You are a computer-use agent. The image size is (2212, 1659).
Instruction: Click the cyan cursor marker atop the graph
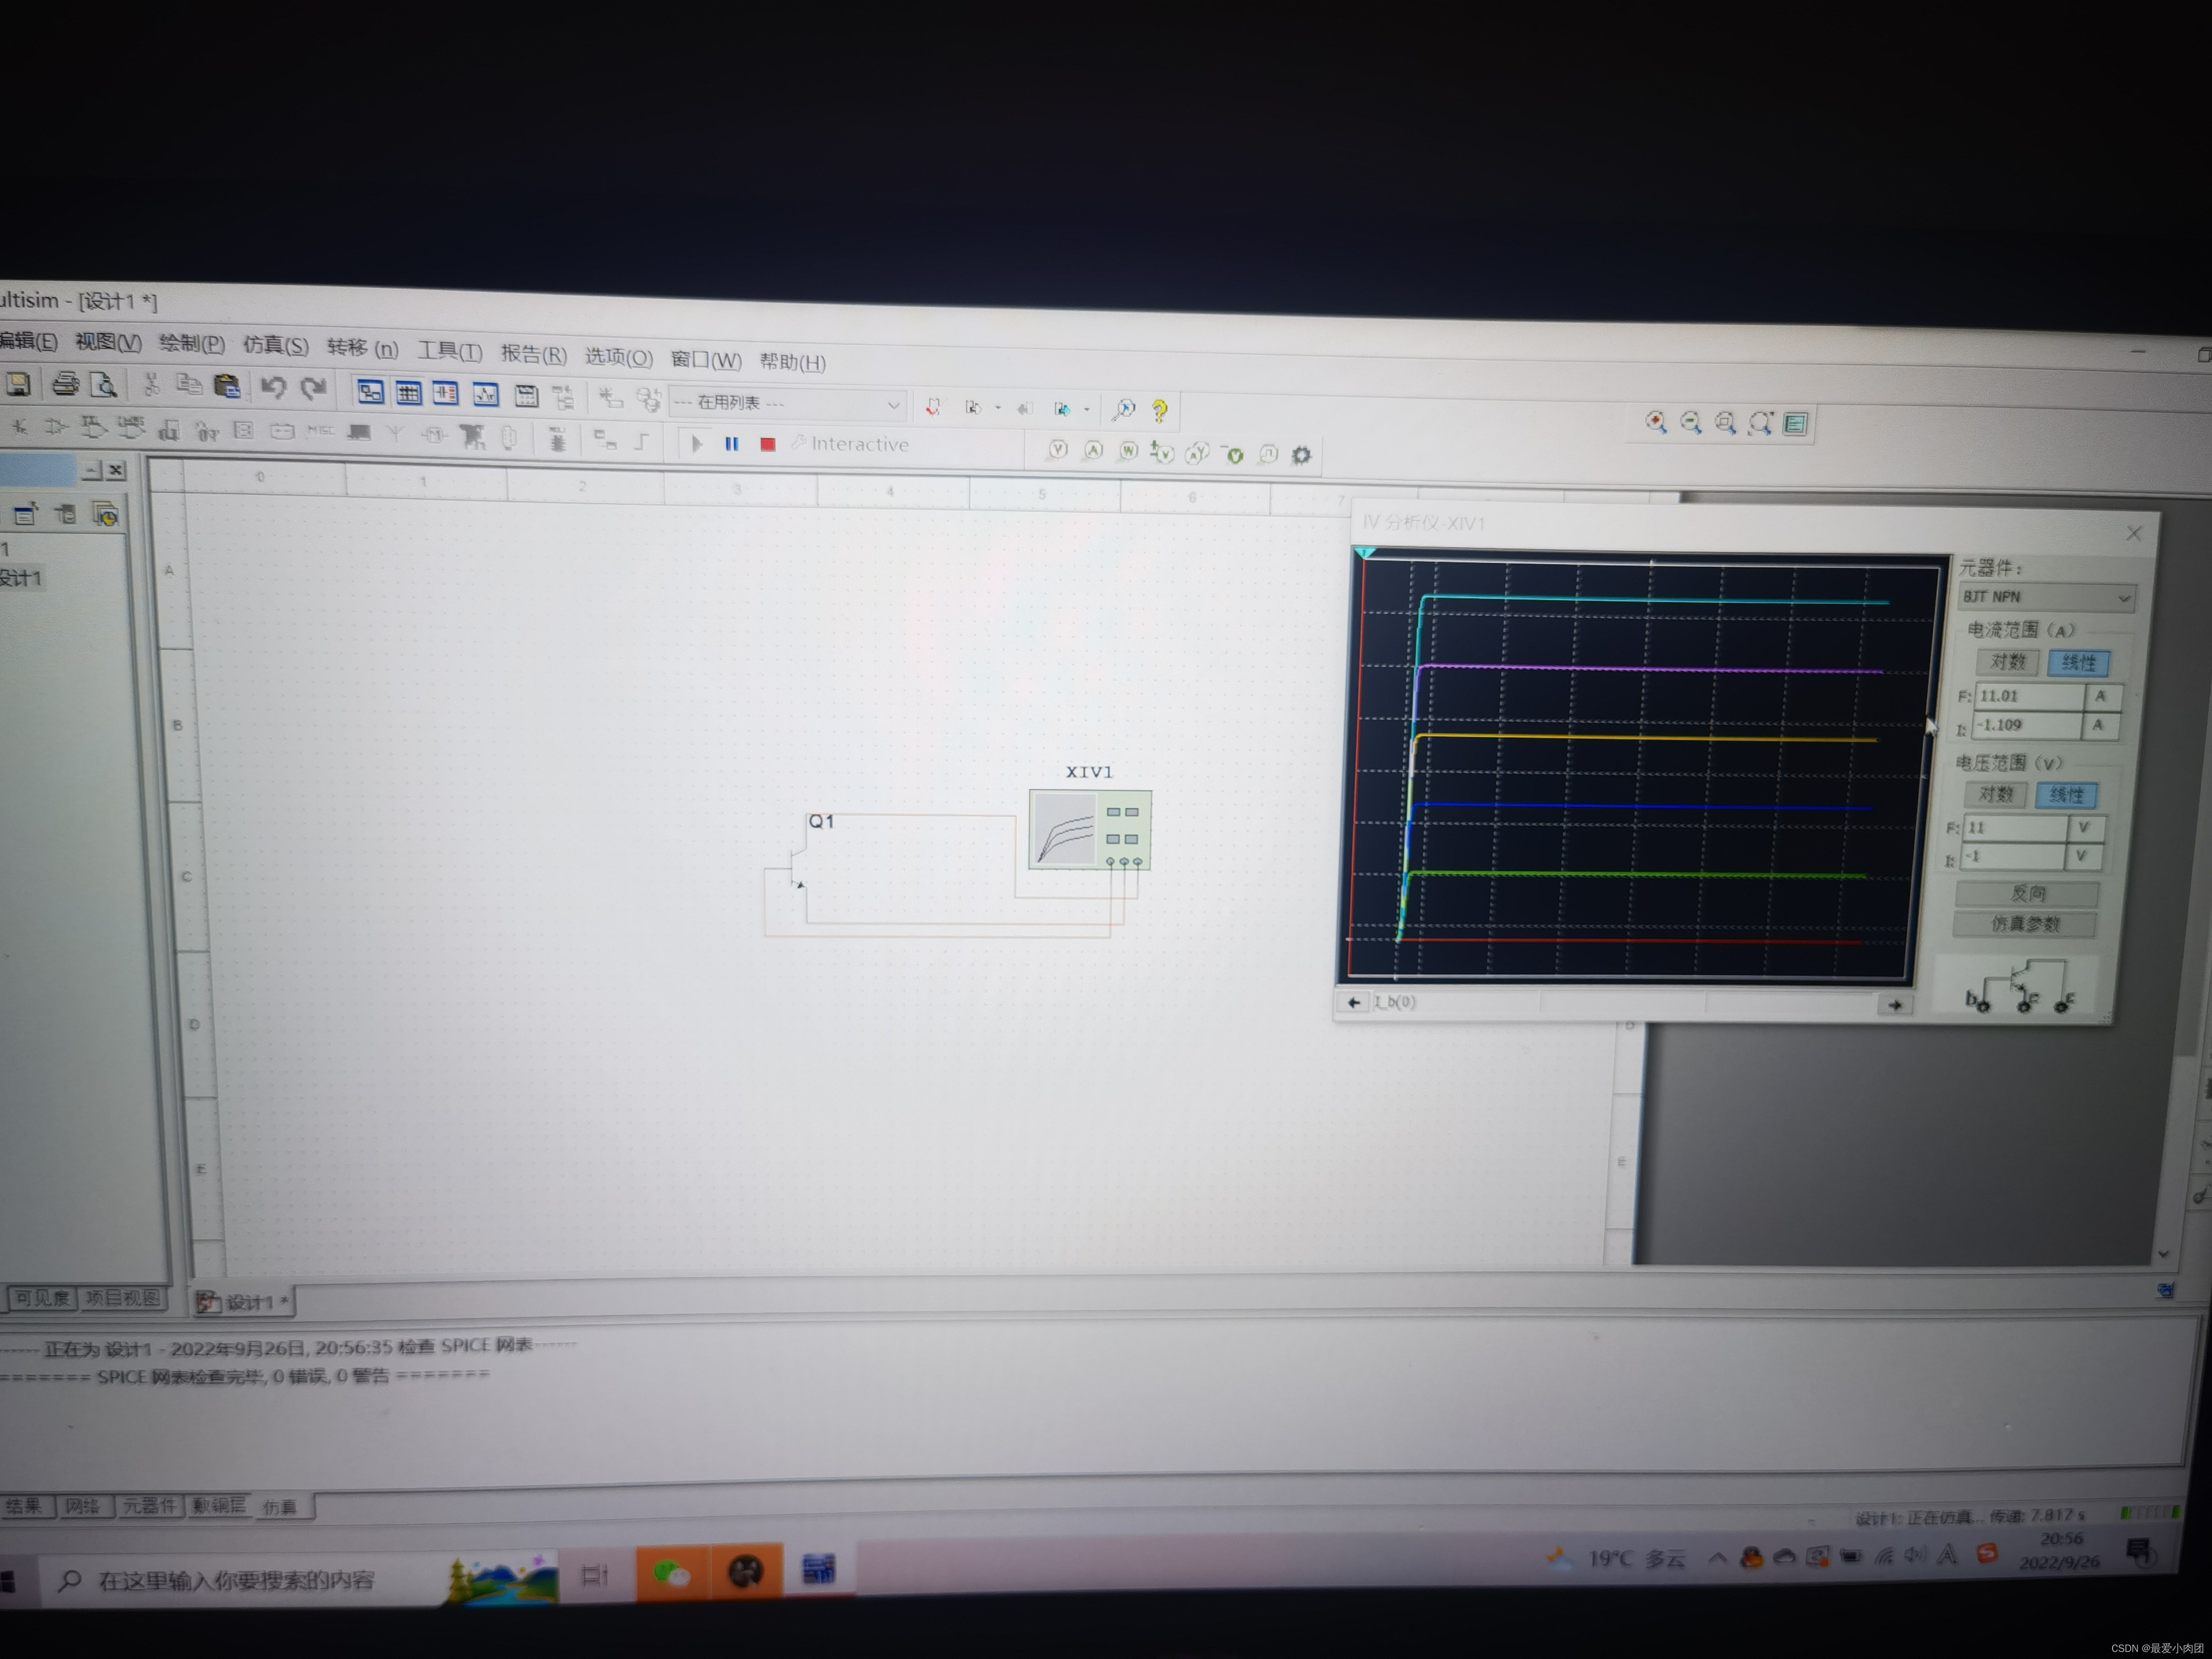pyautogui.click(x=1364, y=553)
